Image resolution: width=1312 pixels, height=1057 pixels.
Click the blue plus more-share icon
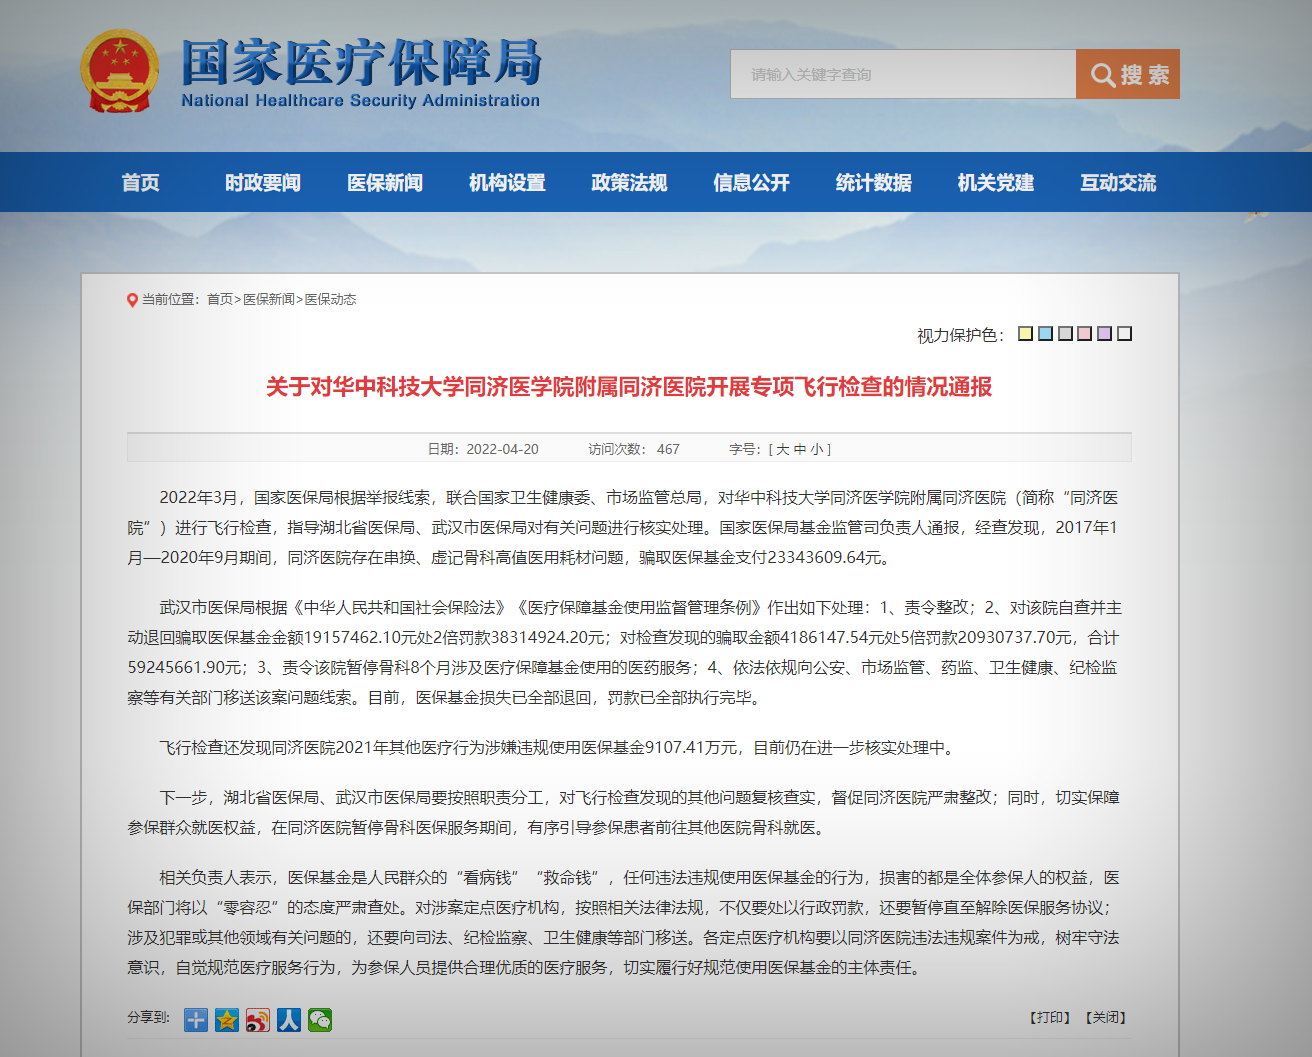click(x=196, y=1019)
